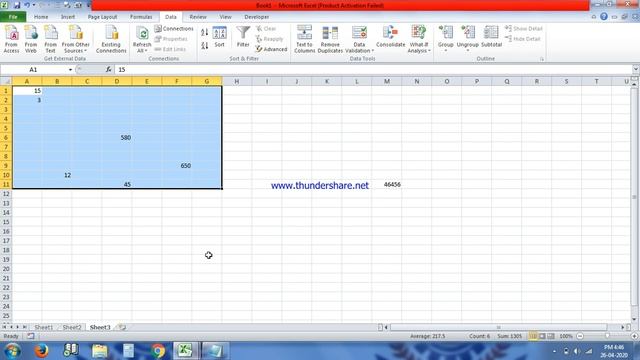Image resolution: width=640 pixels, height=360 pixels.
Task: Open the File tab
Action: pyautogui.click(x=13, y=17)
